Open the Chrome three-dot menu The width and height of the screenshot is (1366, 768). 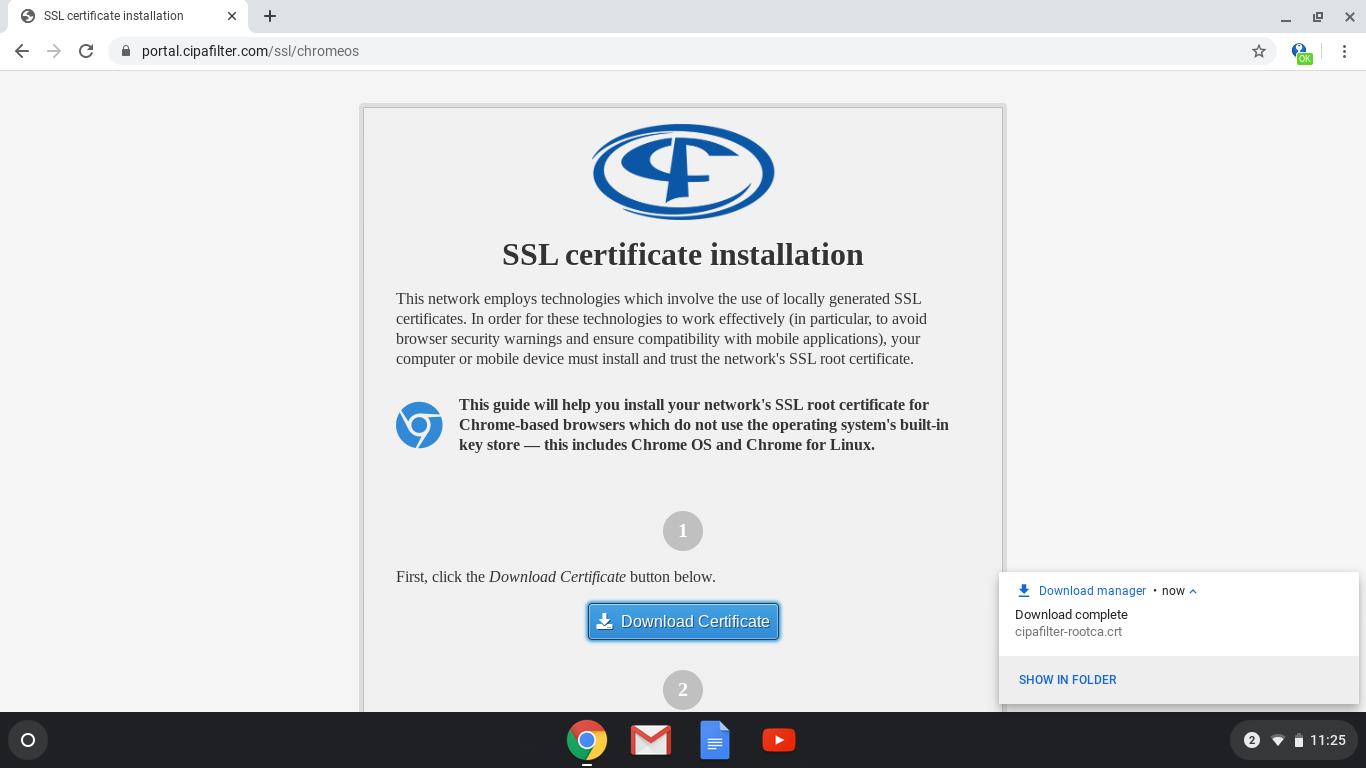click(x=1344, y=50)
